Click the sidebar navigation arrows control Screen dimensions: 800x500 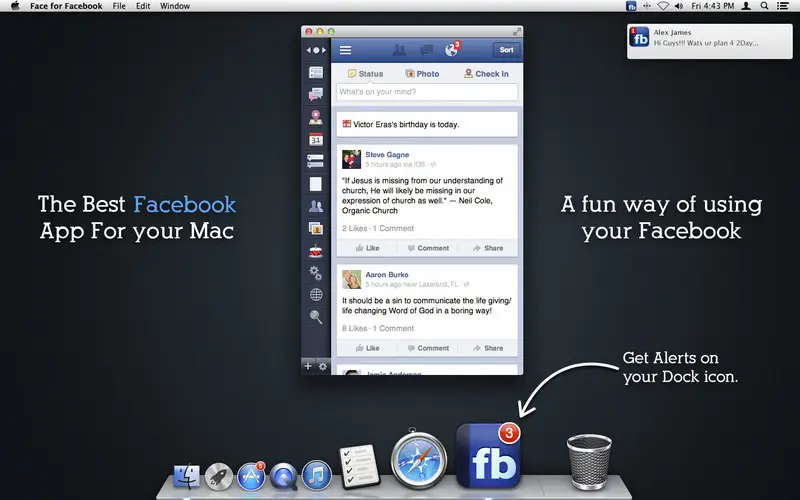point(316,50)
